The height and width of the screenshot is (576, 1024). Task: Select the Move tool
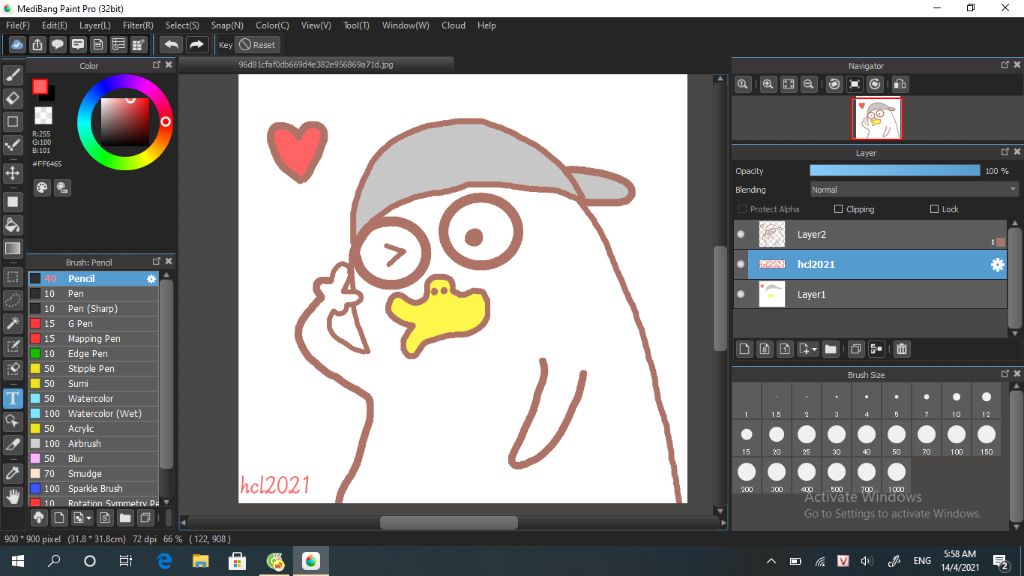(12, 173)
